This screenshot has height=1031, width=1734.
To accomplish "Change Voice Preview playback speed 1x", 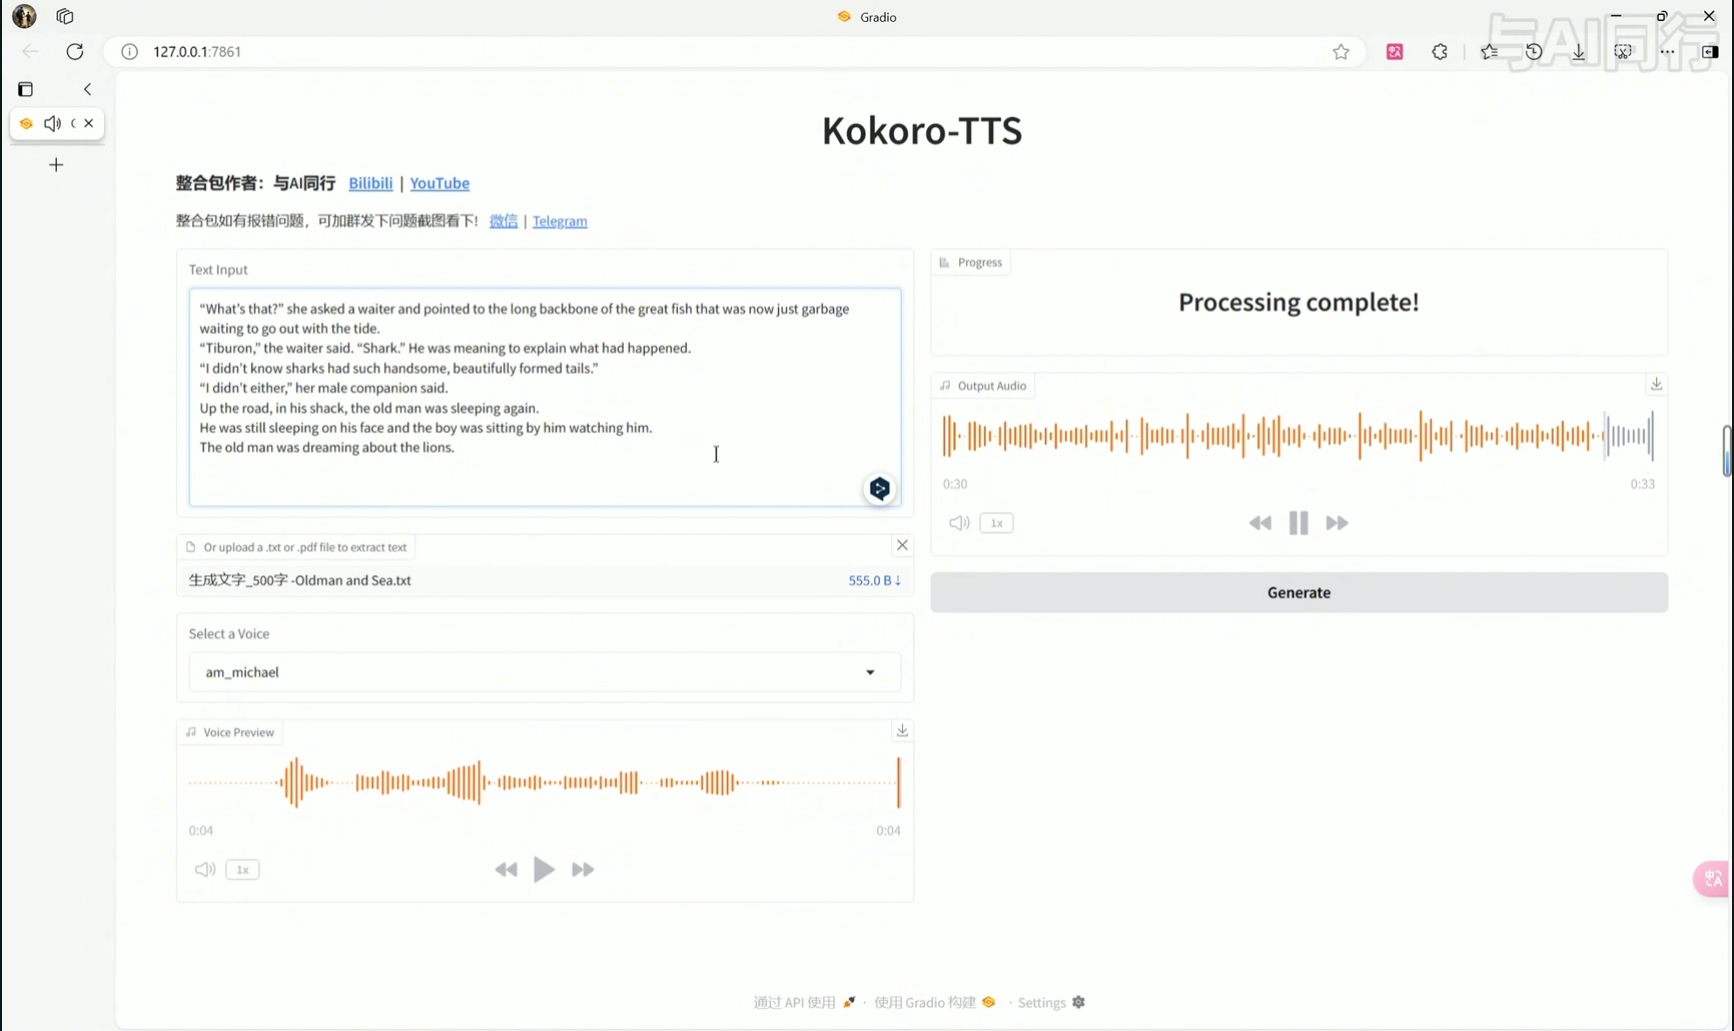I will (x=242, y=870).
